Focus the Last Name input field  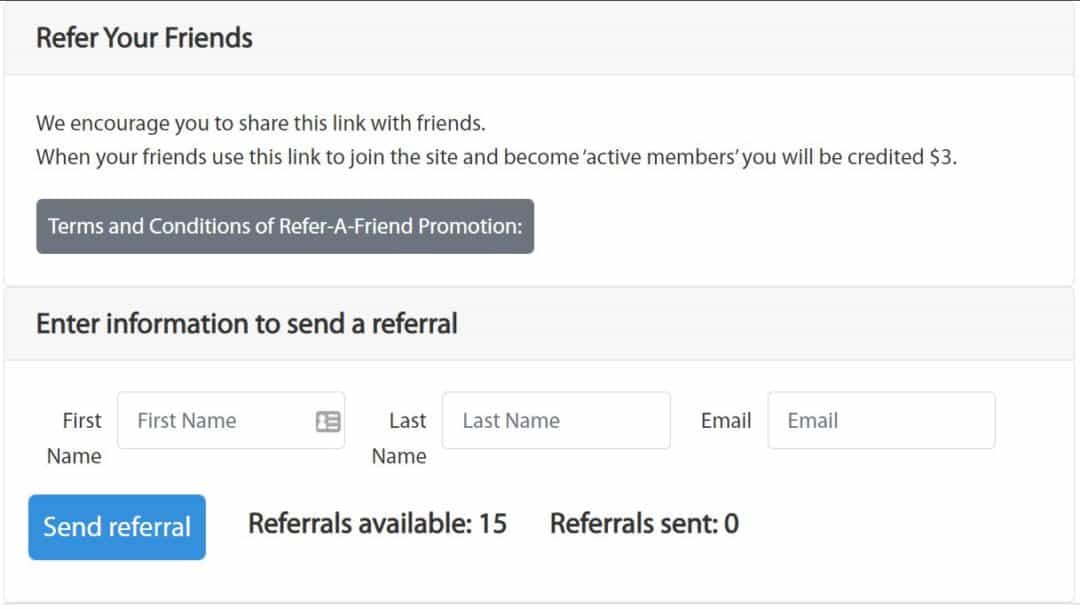pyautogui.click(x=557, y=420)
